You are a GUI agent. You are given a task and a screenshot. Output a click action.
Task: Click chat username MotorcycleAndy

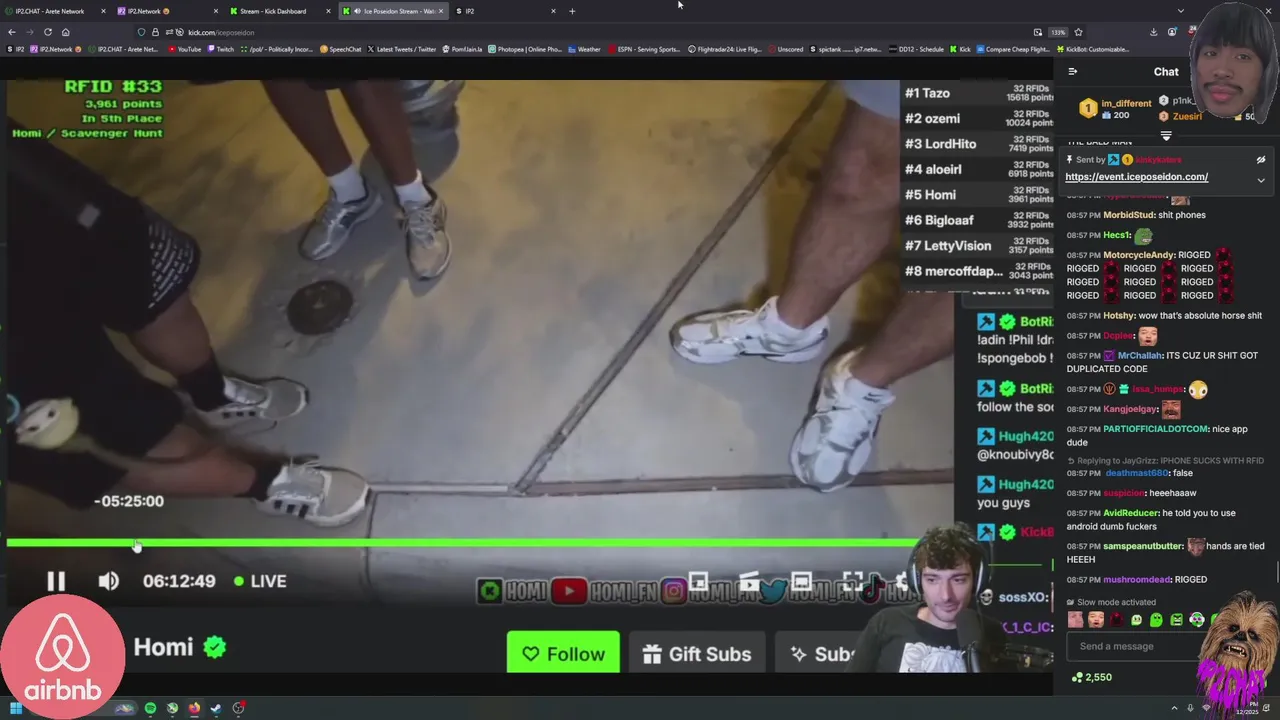[1139, 255]
